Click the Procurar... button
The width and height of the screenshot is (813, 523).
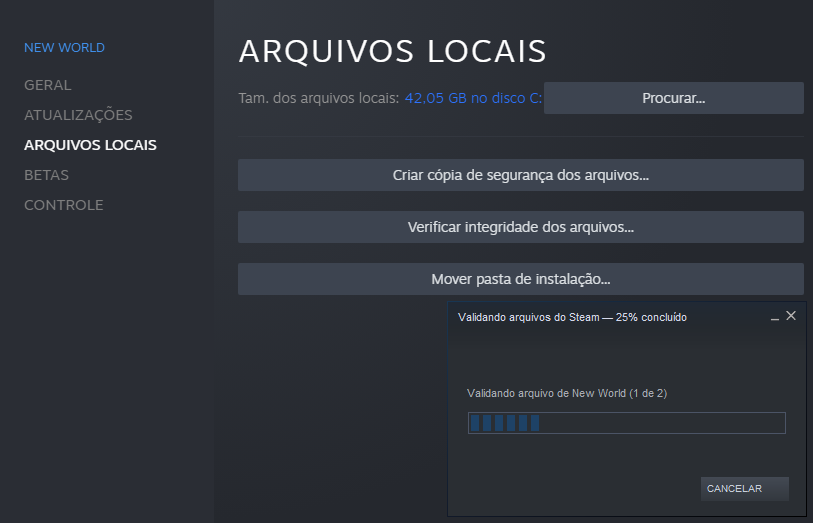674,98
